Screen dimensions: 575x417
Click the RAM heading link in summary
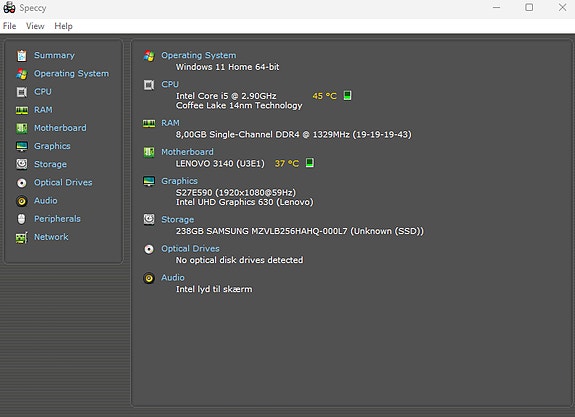[x=171, y=123]
